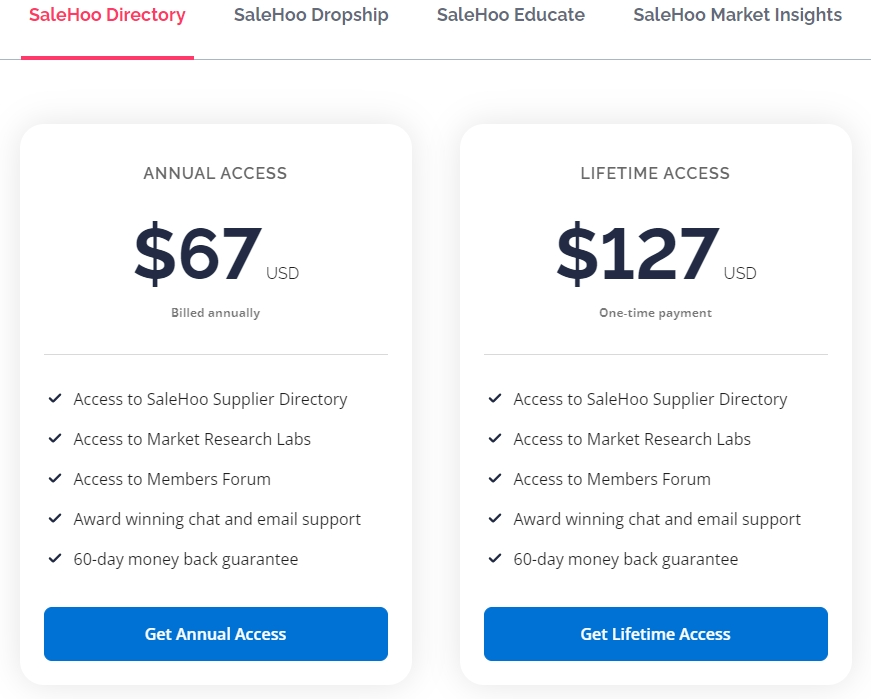Click the $127 lifetime price
Image resolution: width=871 pixels, height=699 pixels.
pos(638,255)
